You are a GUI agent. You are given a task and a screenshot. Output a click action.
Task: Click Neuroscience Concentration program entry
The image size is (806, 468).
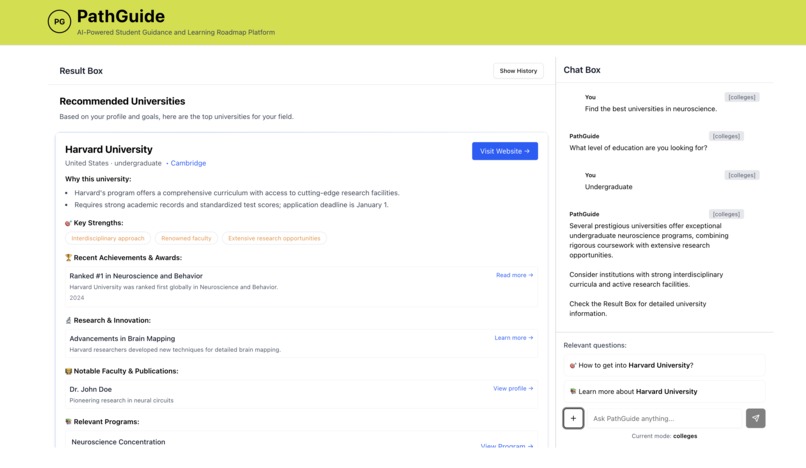[x=118, y=442]
